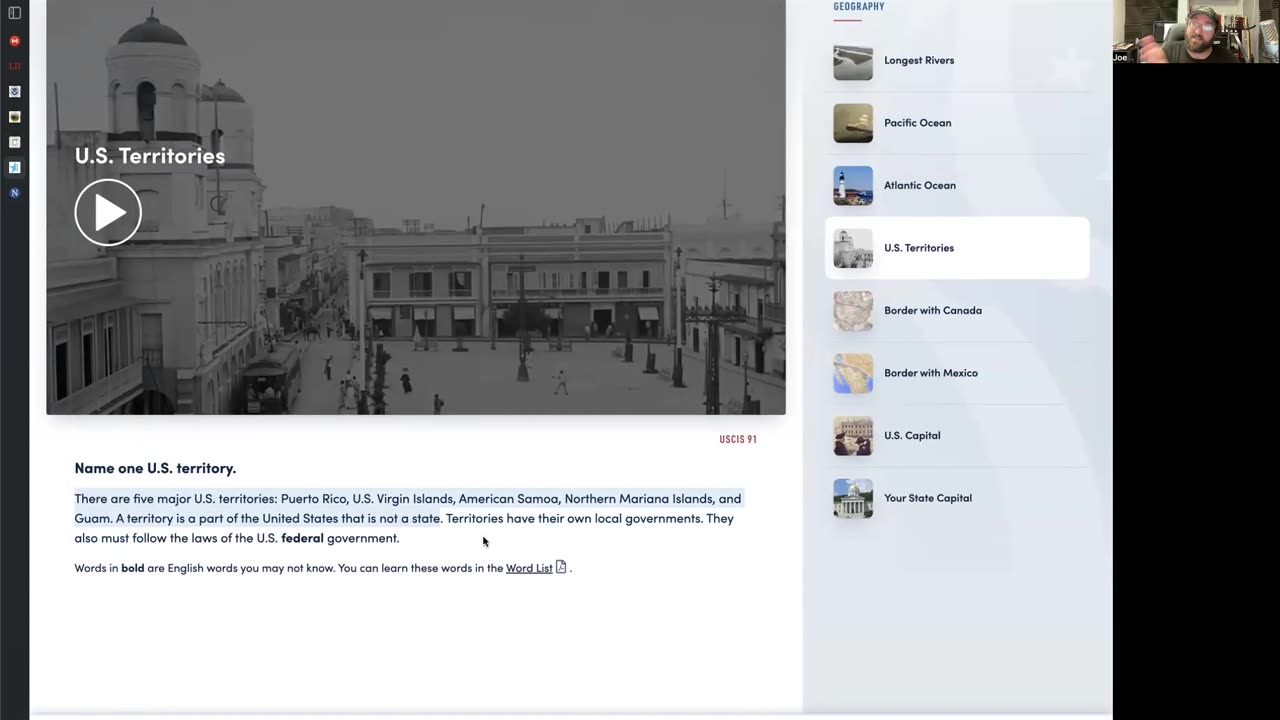Open the light blue star pinned tab
1280x720 pixels.
coord(14,167)
